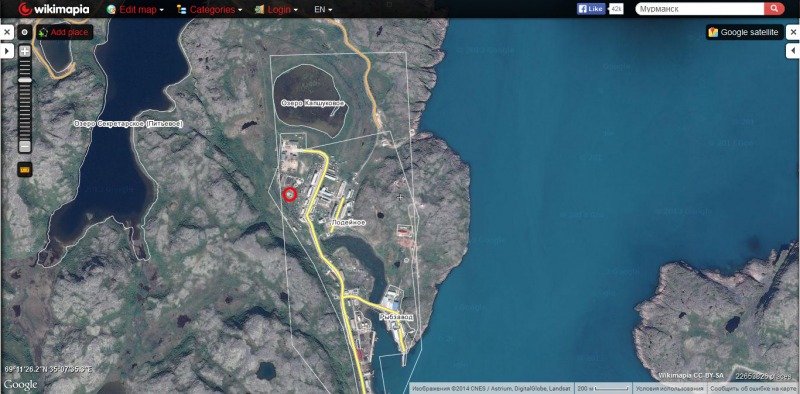Click the red circled map marker
The image size is (800, 394).
click(x=290, y=194)
